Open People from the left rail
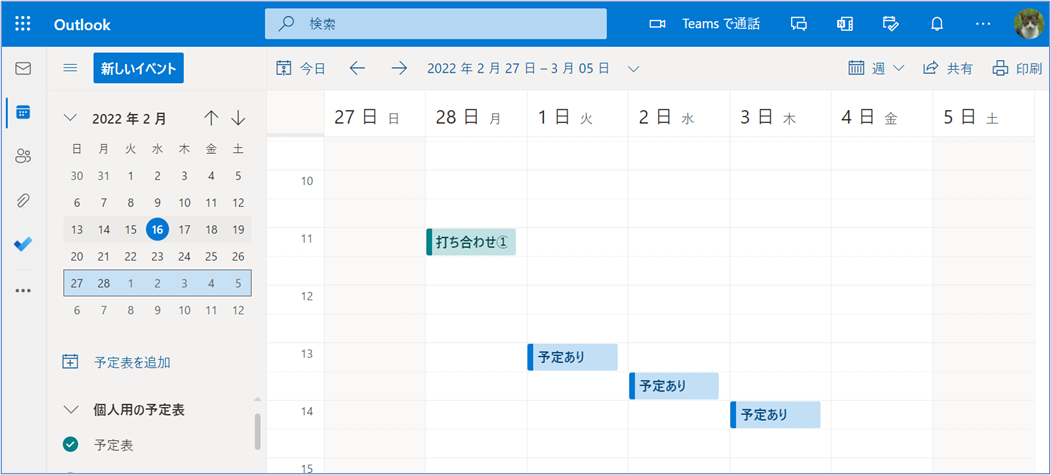 tap(23, 156)
